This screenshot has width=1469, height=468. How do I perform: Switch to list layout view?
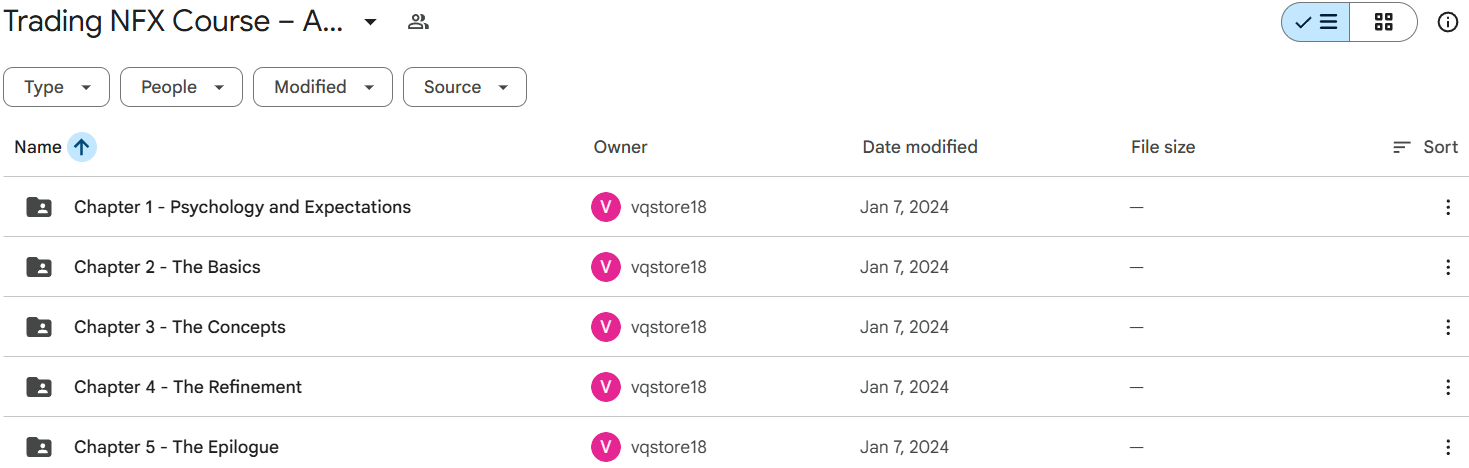click(x=1316, y=22)
